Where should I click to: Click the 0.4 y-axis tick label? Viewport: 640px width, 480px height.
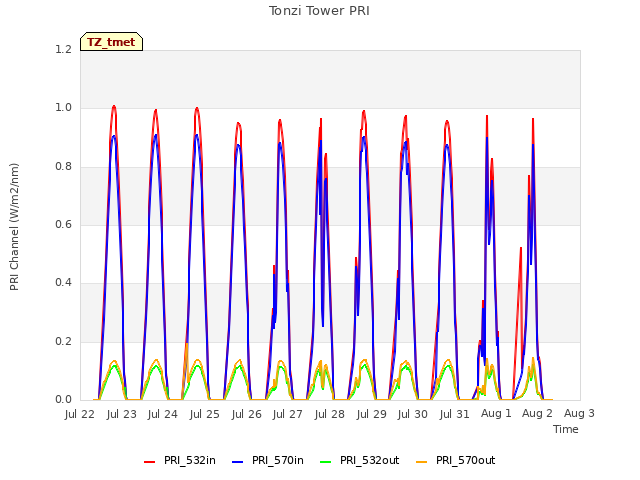(64, 282)
